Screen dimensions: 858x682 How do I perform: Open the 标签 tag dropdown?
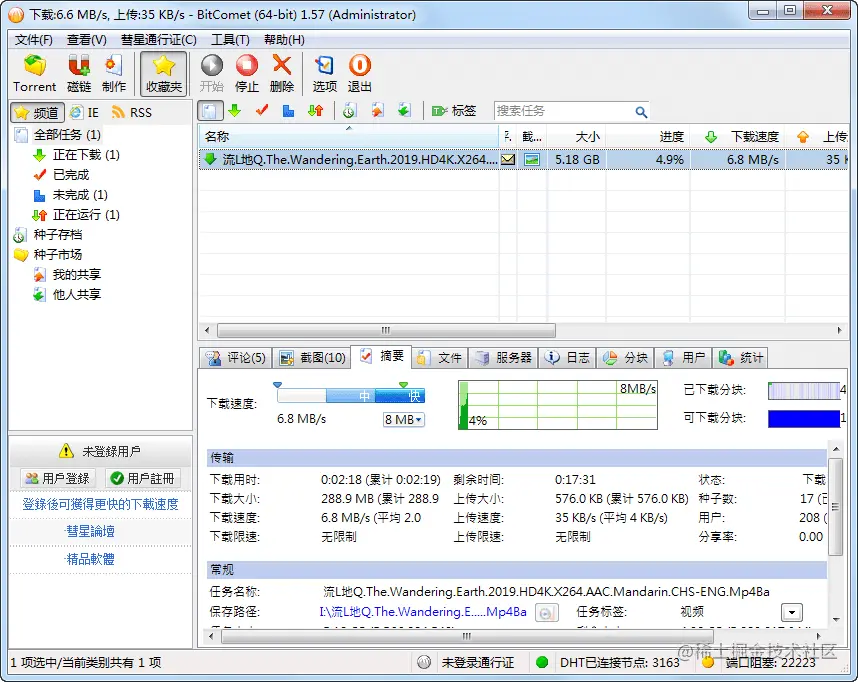coord(454,111)
